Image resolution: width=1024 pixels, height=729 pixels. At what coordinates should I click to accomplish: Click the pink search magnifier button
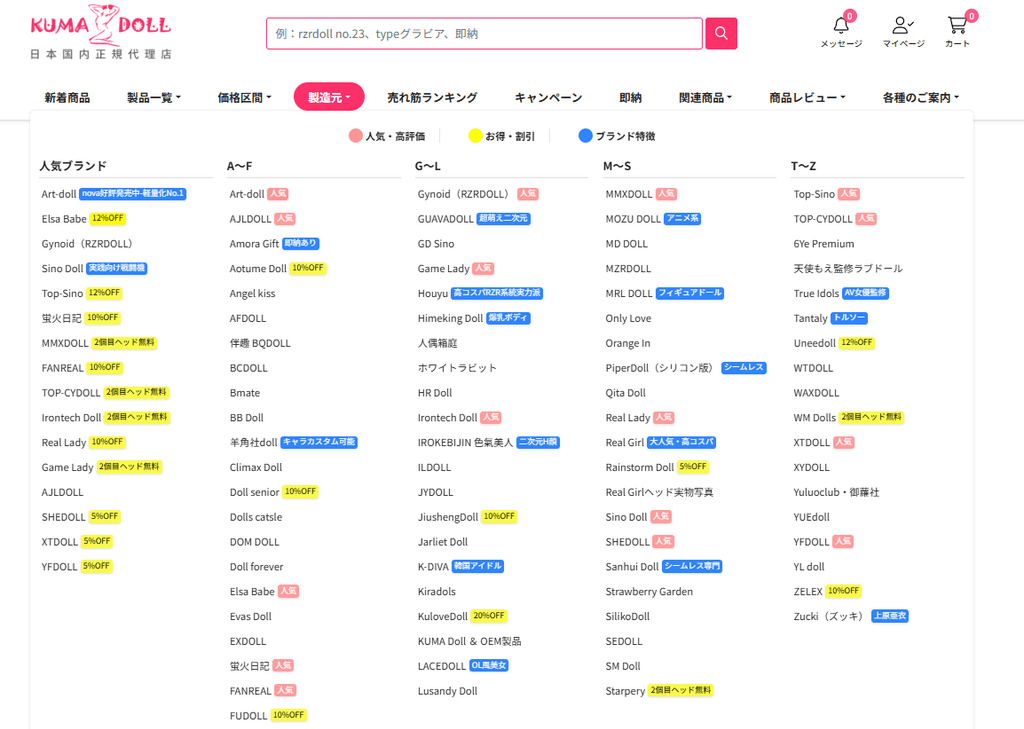[721, 33]
